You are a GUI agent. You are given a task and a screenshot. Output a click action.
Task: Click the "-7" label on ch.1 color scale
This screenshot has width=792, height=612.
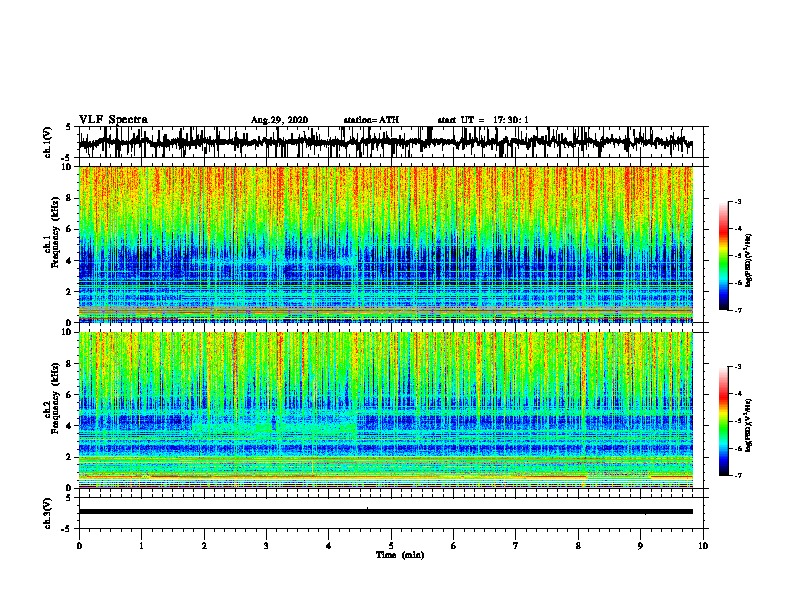pos(738,311)
